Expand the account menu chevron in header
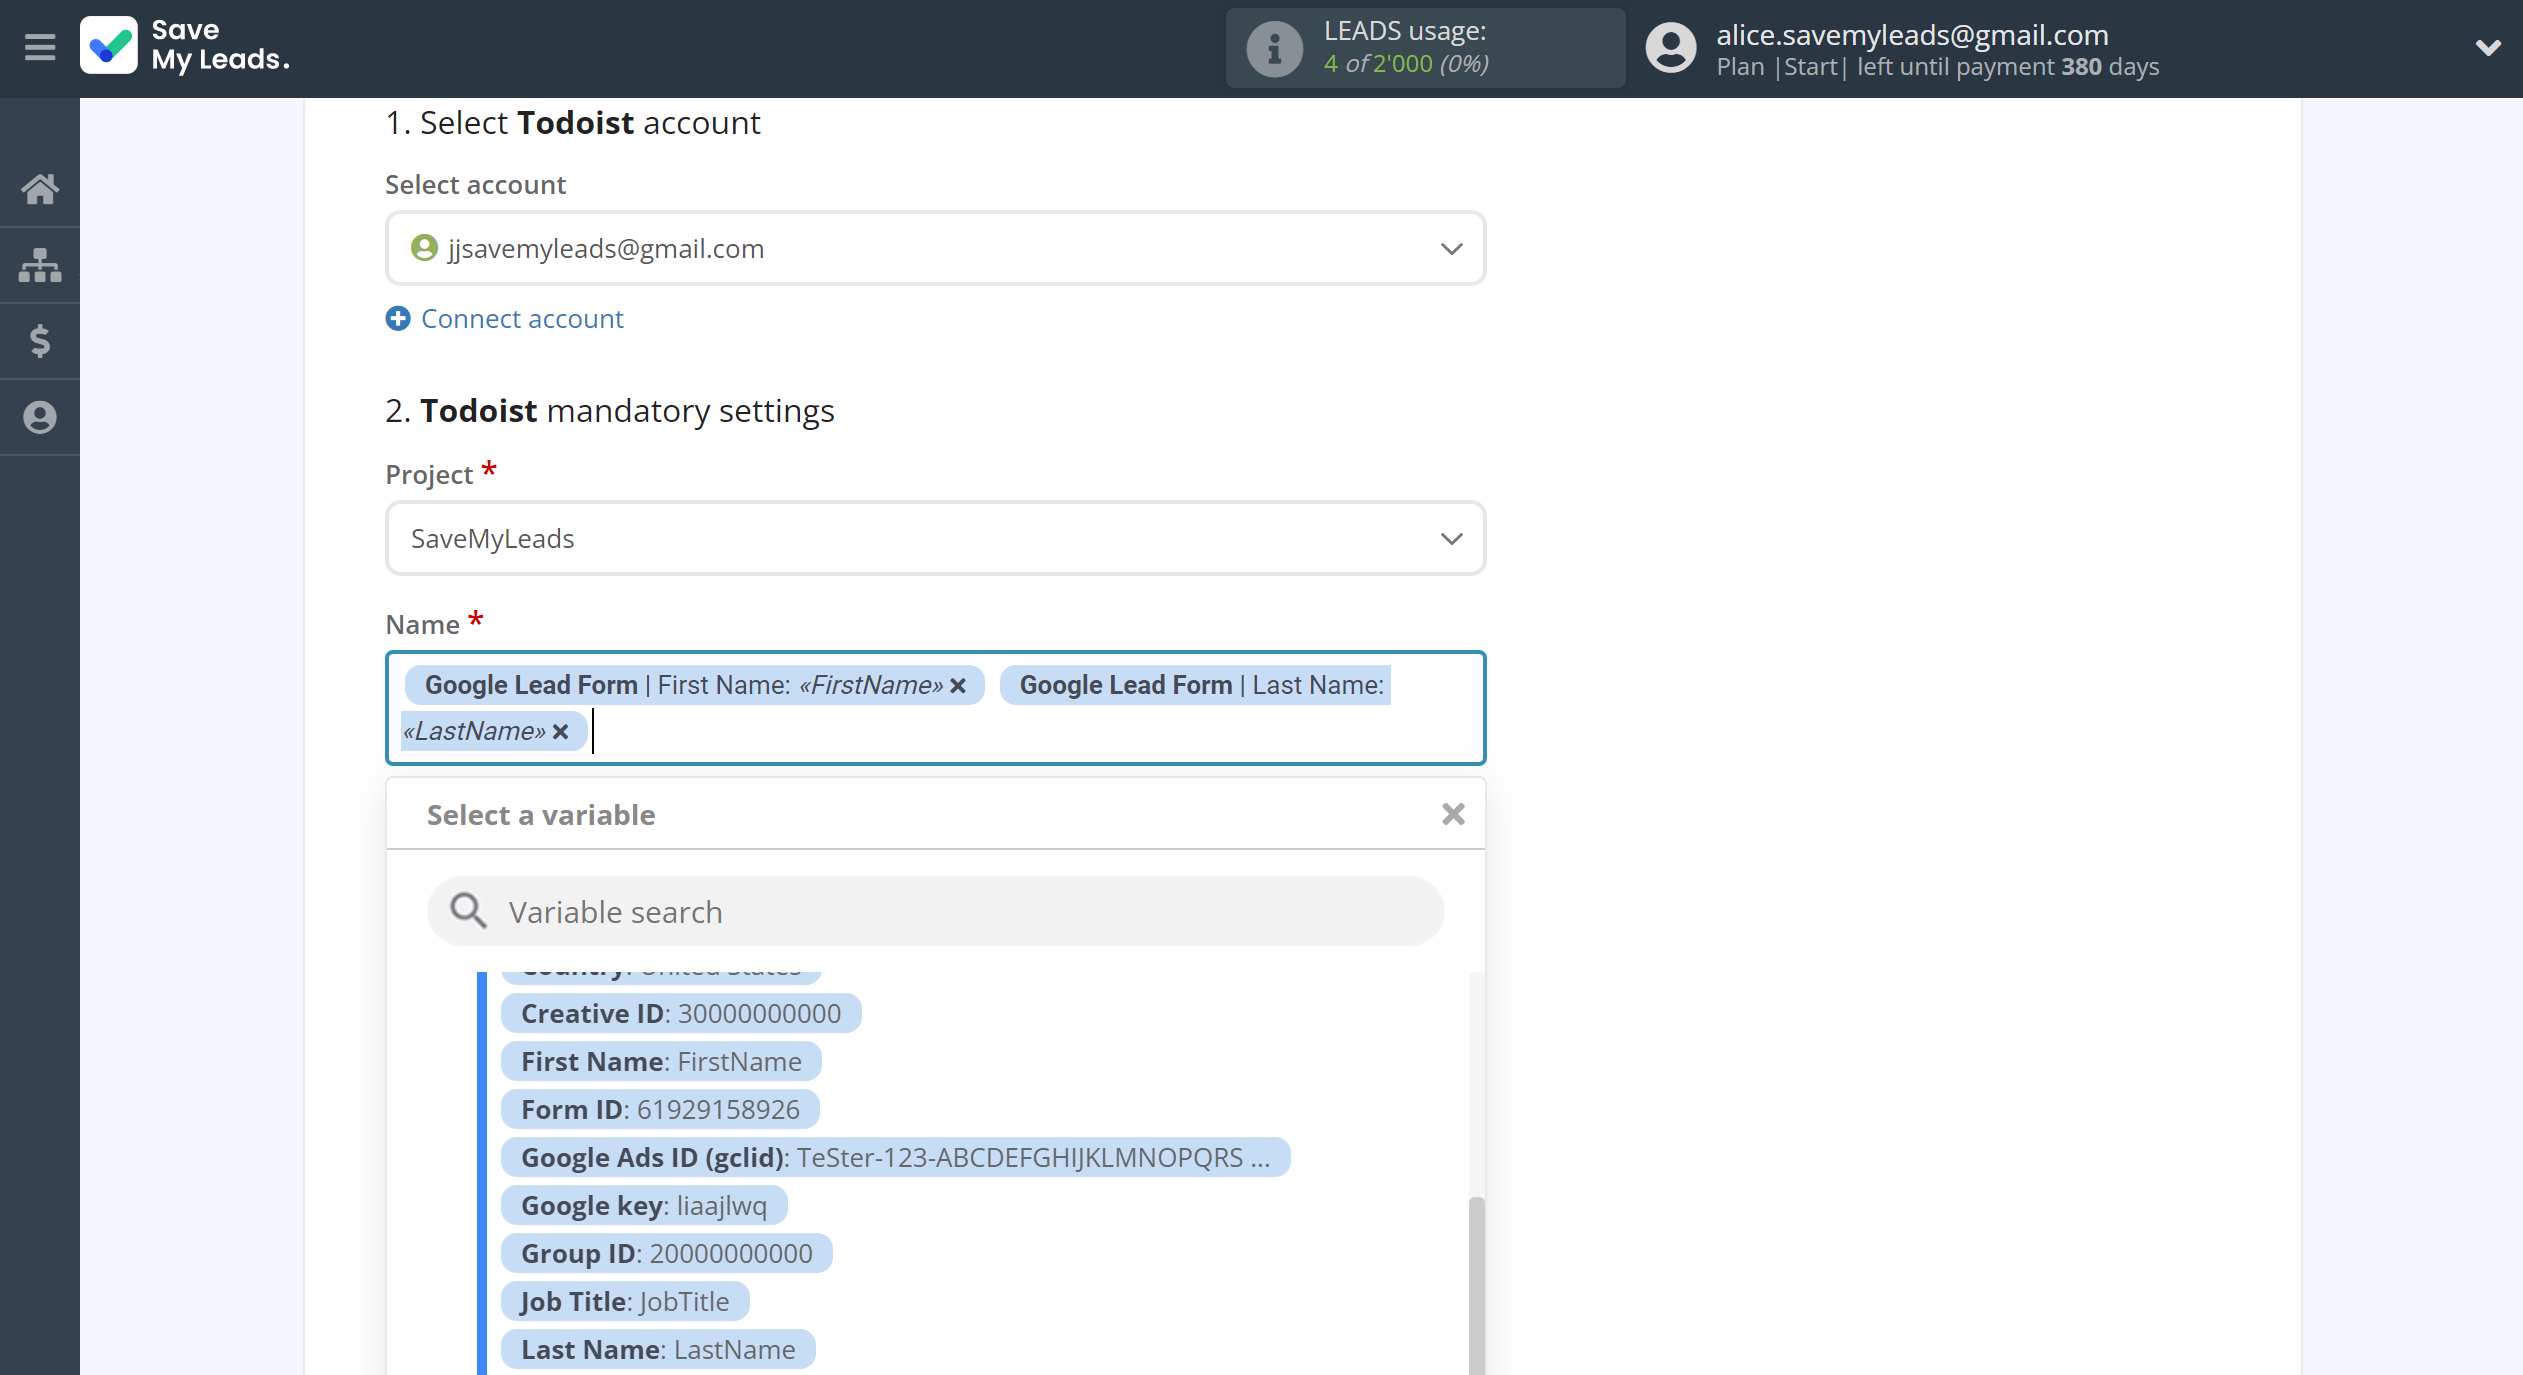Screen dimensions: 2523x1375 [2488, 47]
